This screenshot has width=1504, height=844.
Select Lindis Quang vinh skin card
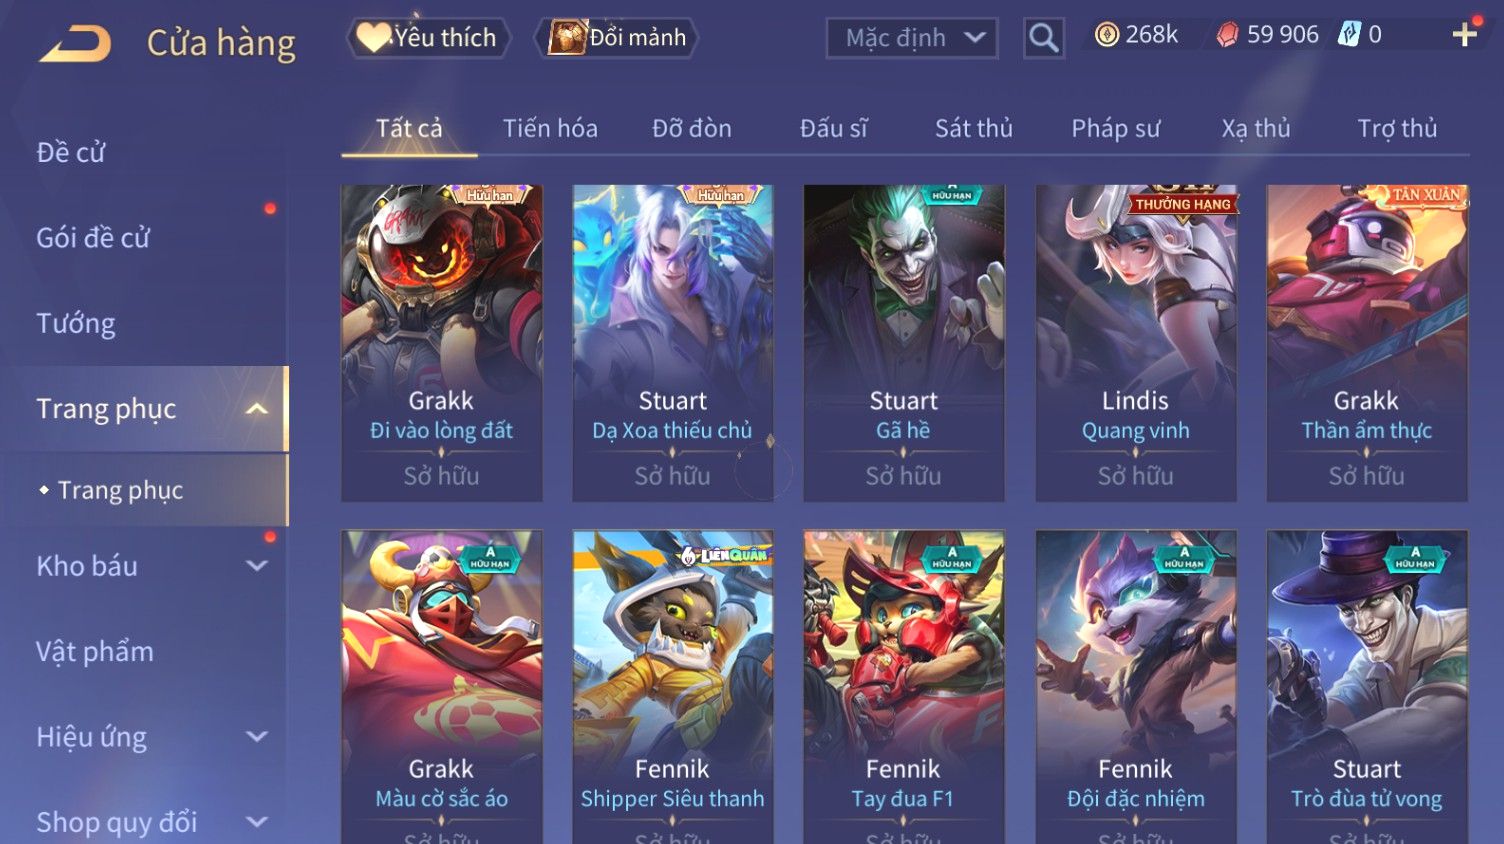[x=1136, y=343]
